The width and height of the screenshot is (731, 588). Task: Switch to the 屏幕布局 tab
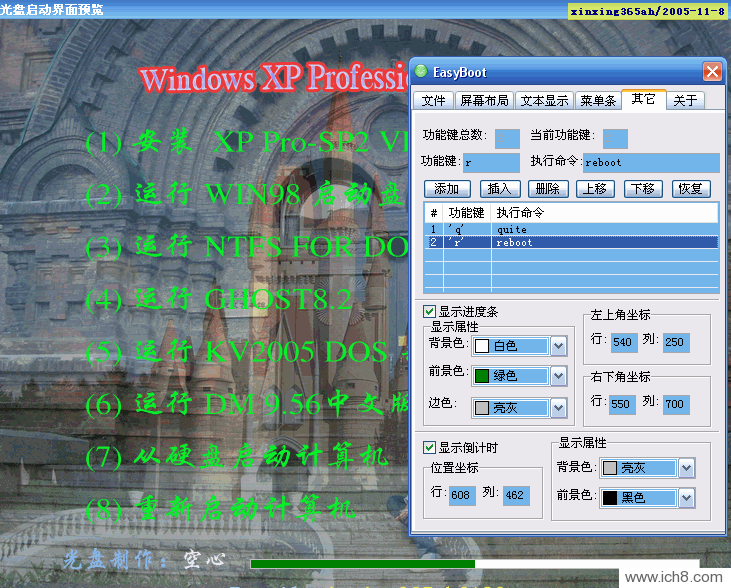tap(484, 101)
